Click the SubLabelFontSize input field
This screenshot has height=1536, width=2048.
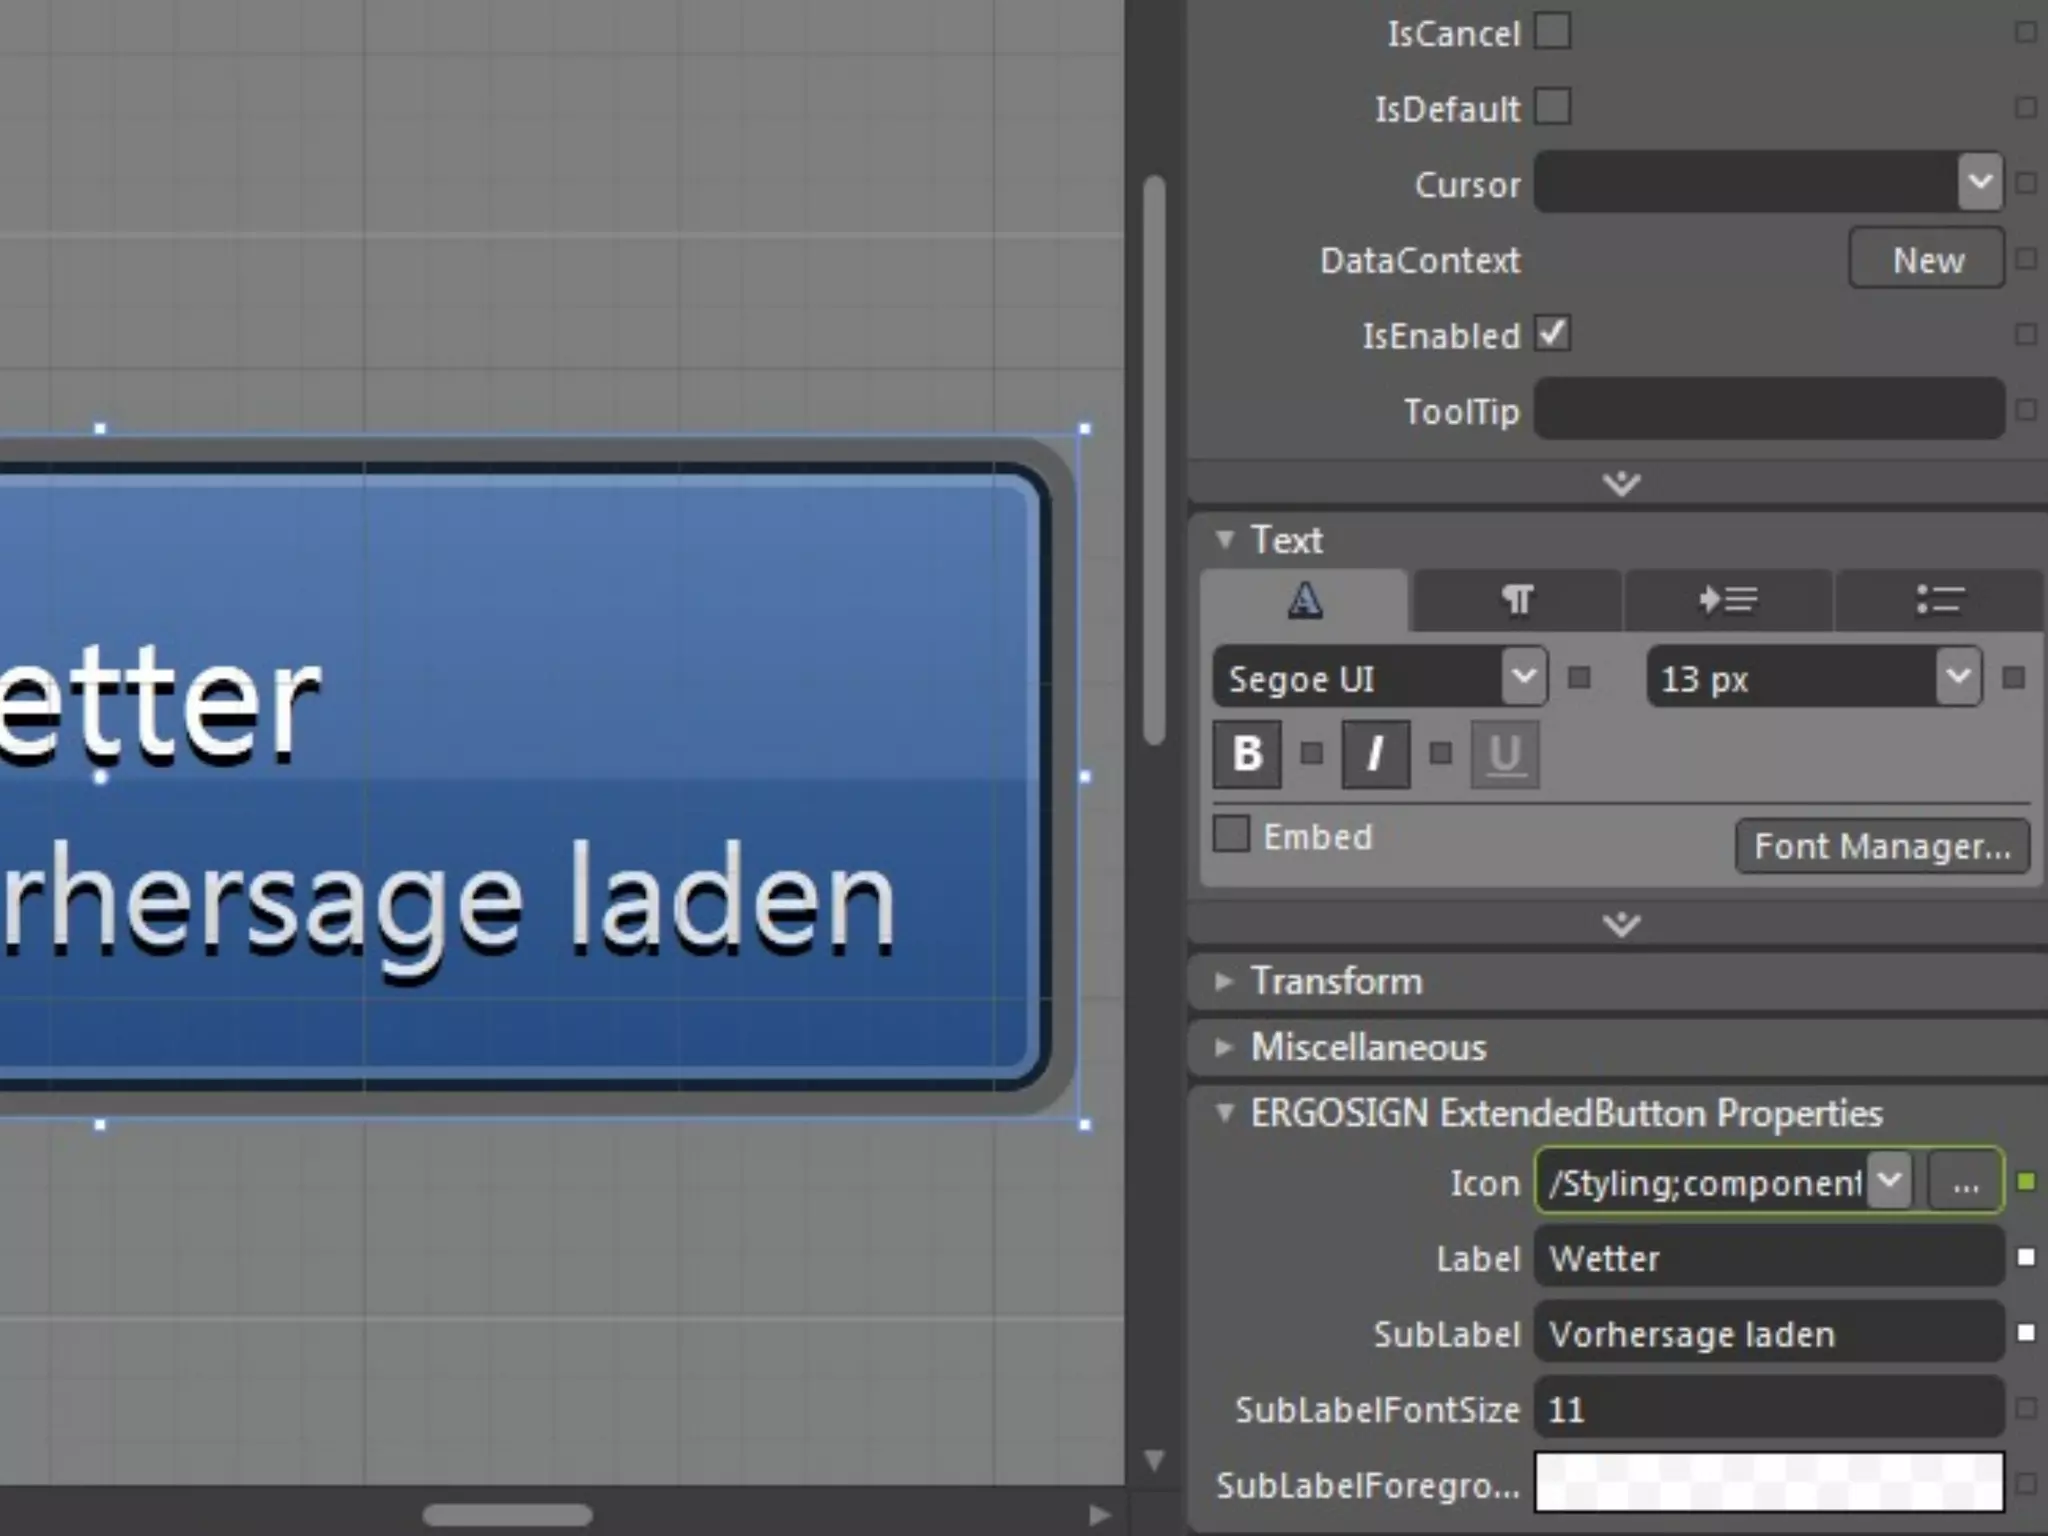coord(1768,1409)
